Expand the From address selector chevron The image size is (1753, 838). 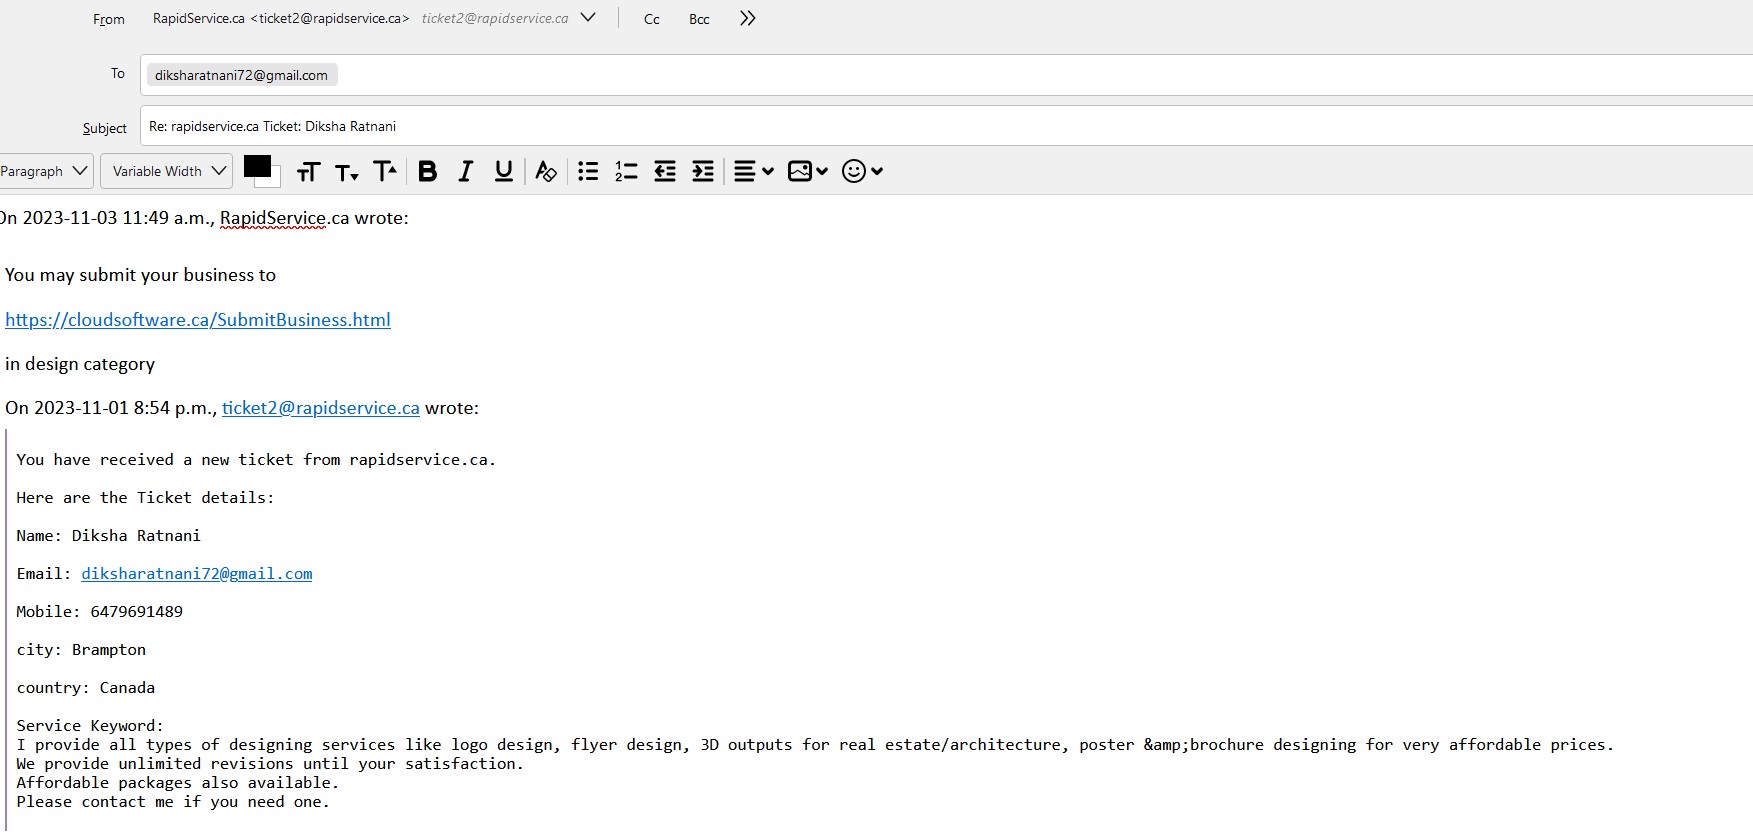point(588,18)
